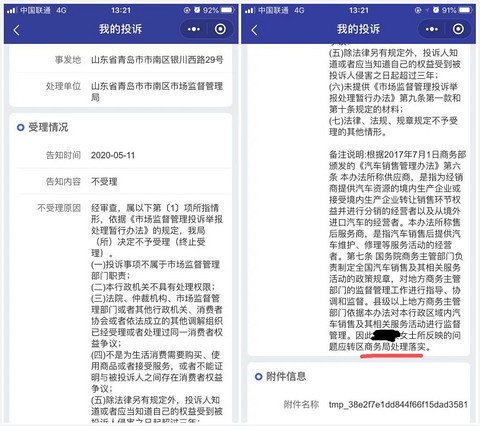The width and height of the screenshot is (480, 426).
Task: Select the 受理情况 section bullet
Action: pyautogui.click(x=21, y=127)
